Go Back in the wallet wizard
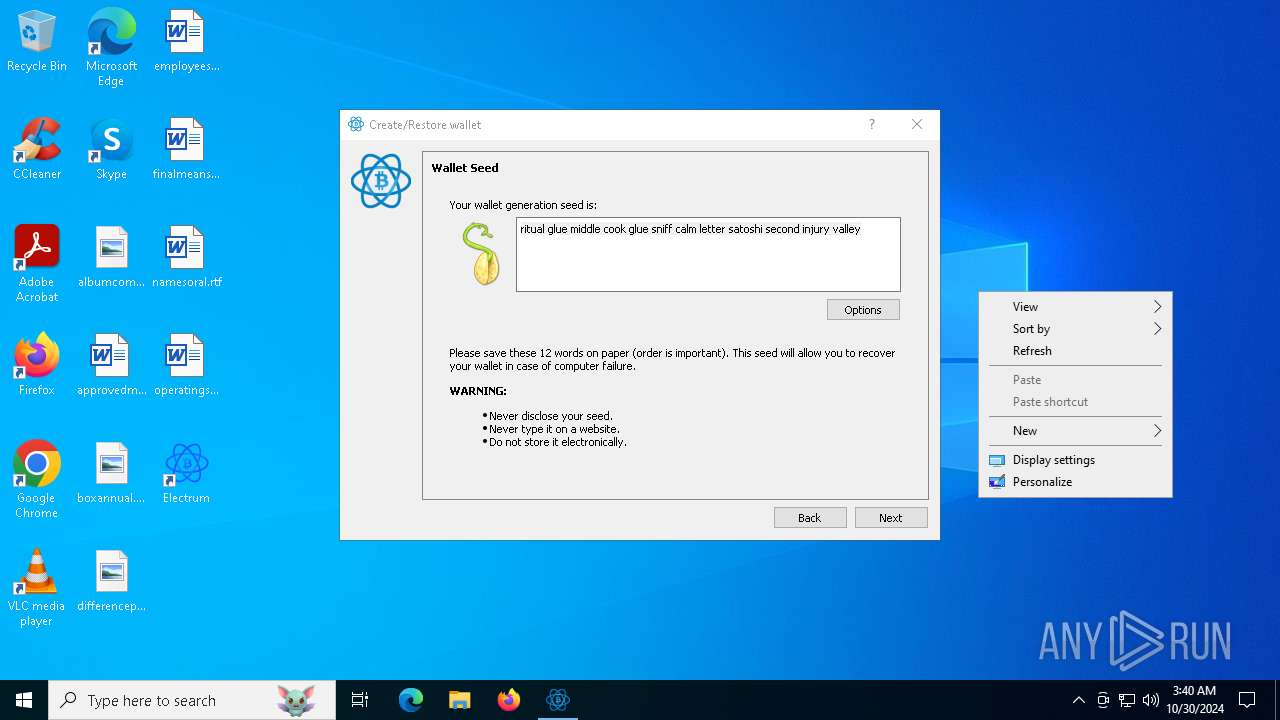Image resolution: width=1280 pixels, height=720 pixels. [810, 518]
